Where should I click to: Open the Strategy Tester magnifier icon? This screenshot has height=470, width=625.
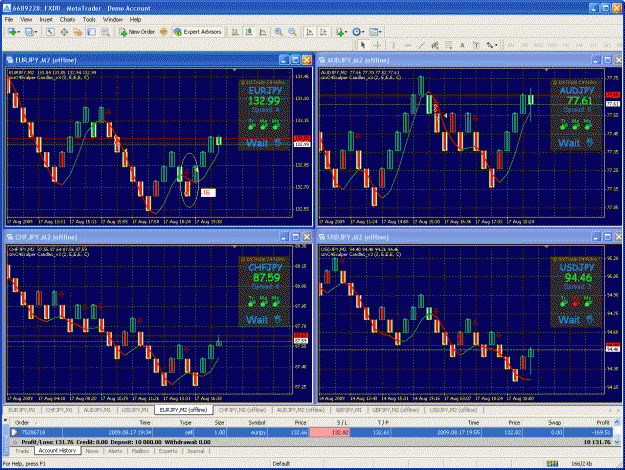tap(105, 32)
